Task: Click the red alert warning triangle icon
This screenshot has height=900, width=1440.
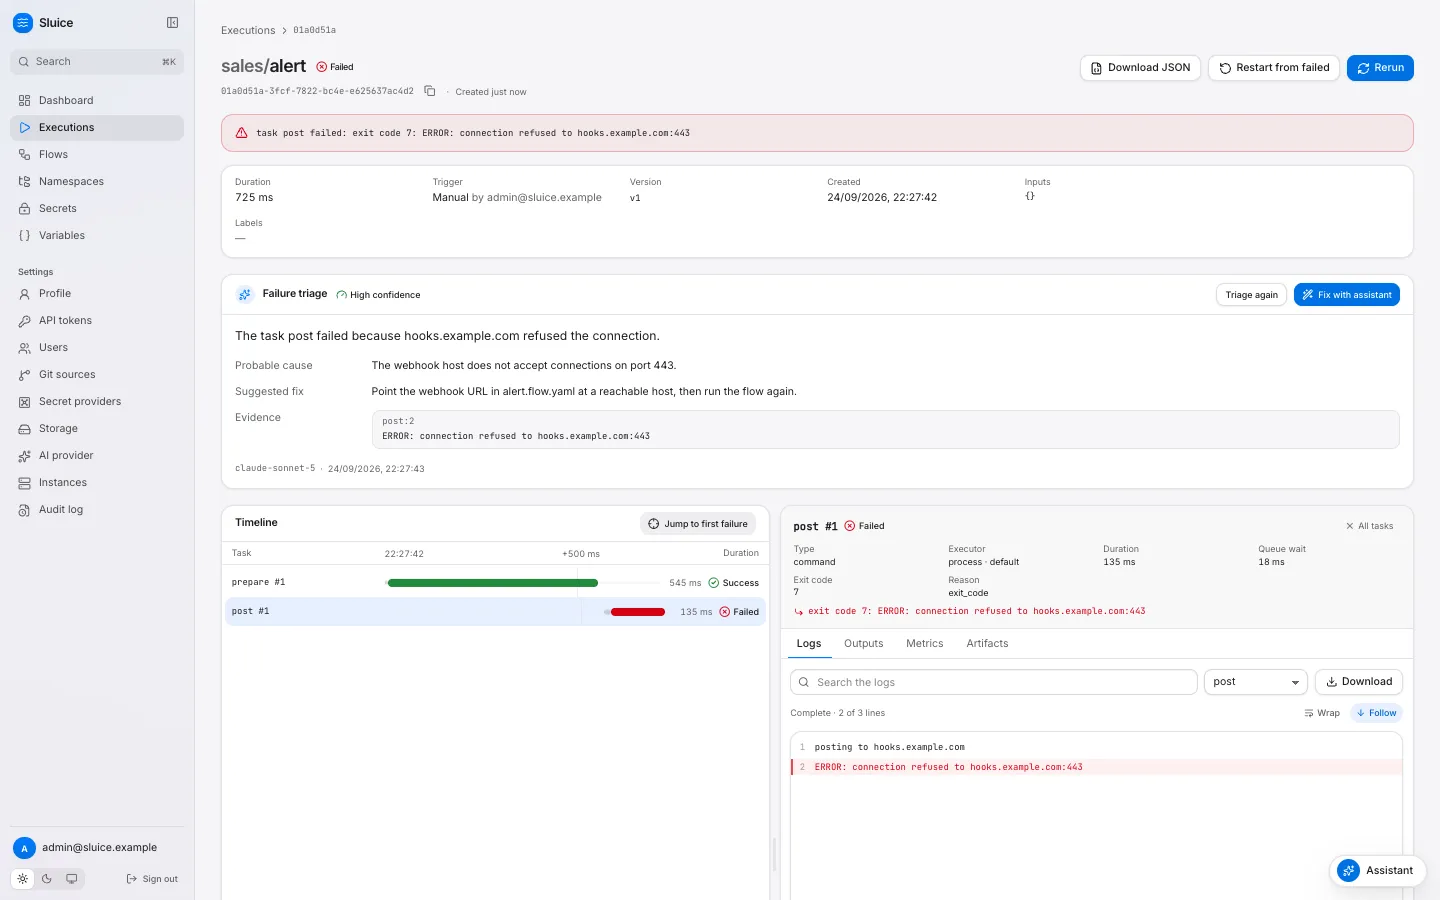Action: pyautogui.click(x=241, y=132)
